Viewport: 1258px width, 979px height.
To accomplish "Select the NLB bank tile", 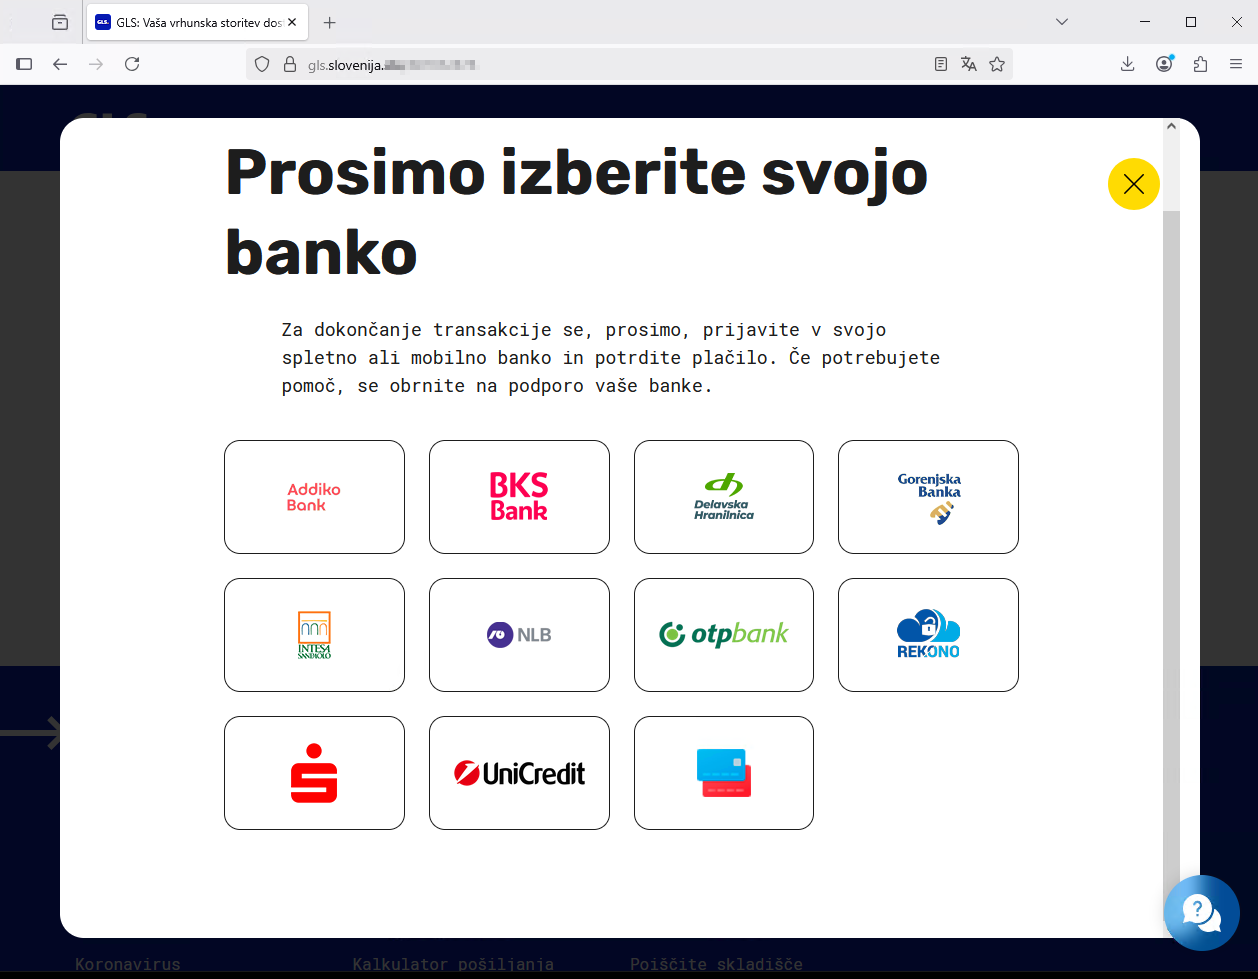I will [x=519, y=635].
